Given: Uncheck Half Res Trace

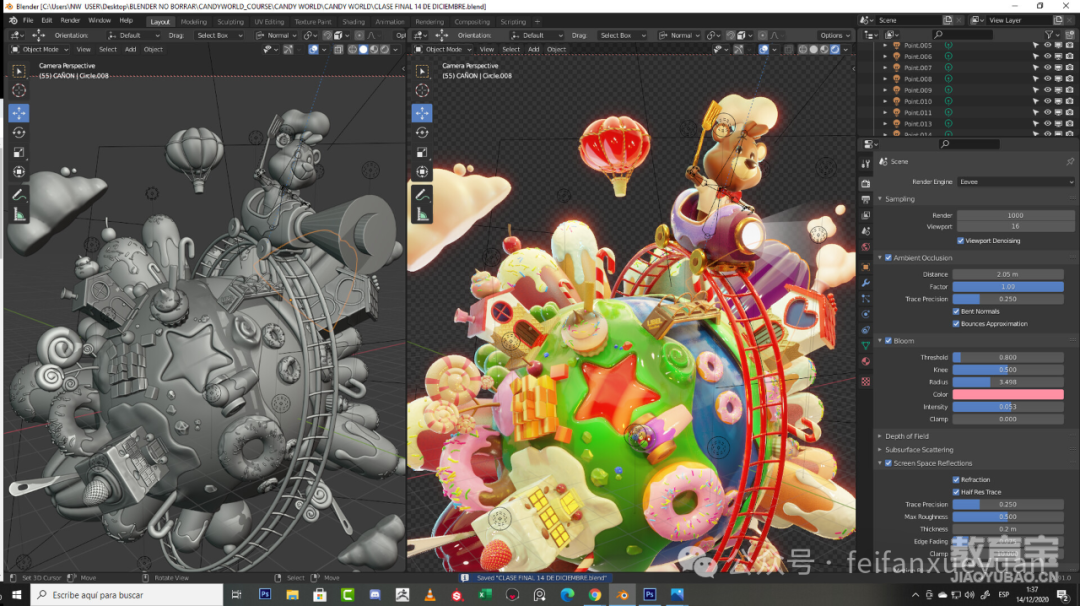Looking at the screenshot, I should pos(956,492).
